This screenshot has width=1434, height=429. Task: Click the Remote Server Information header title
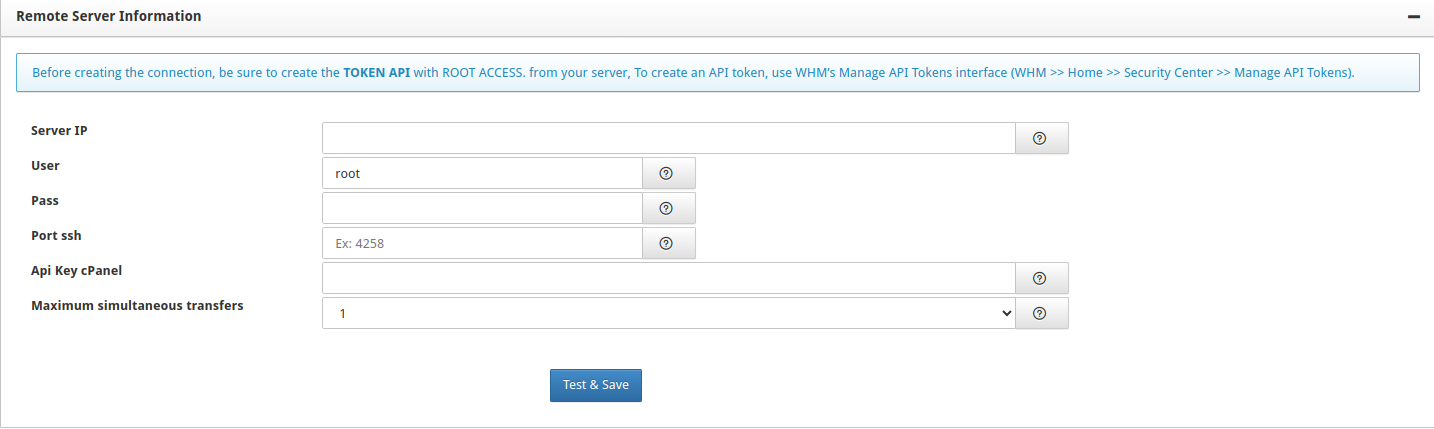click(109, 16)
